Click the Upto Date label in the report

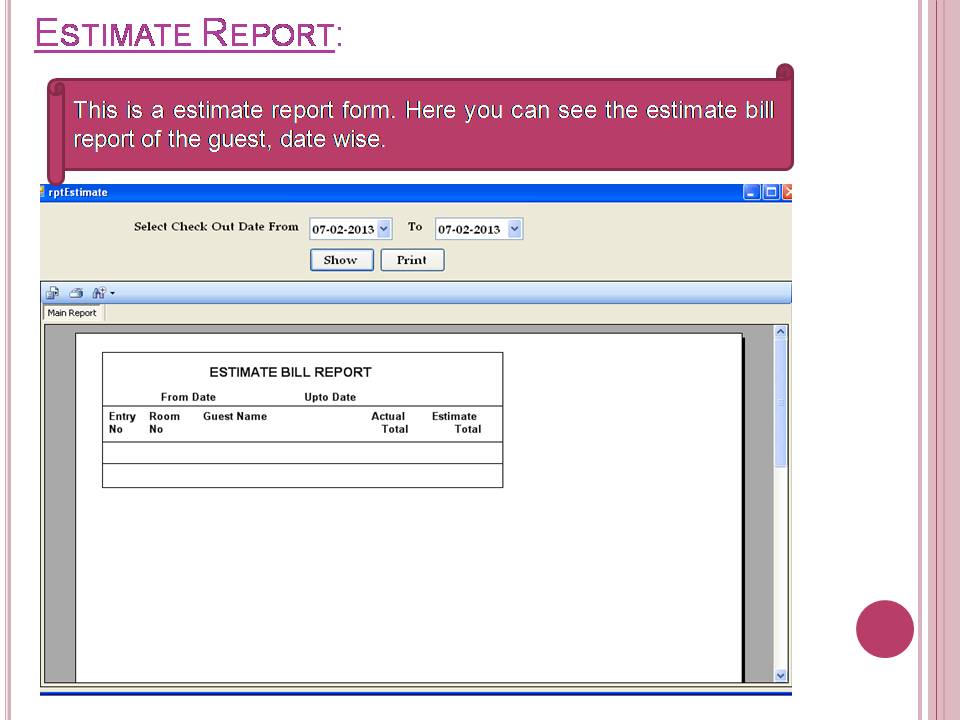(x=330, y=397)
